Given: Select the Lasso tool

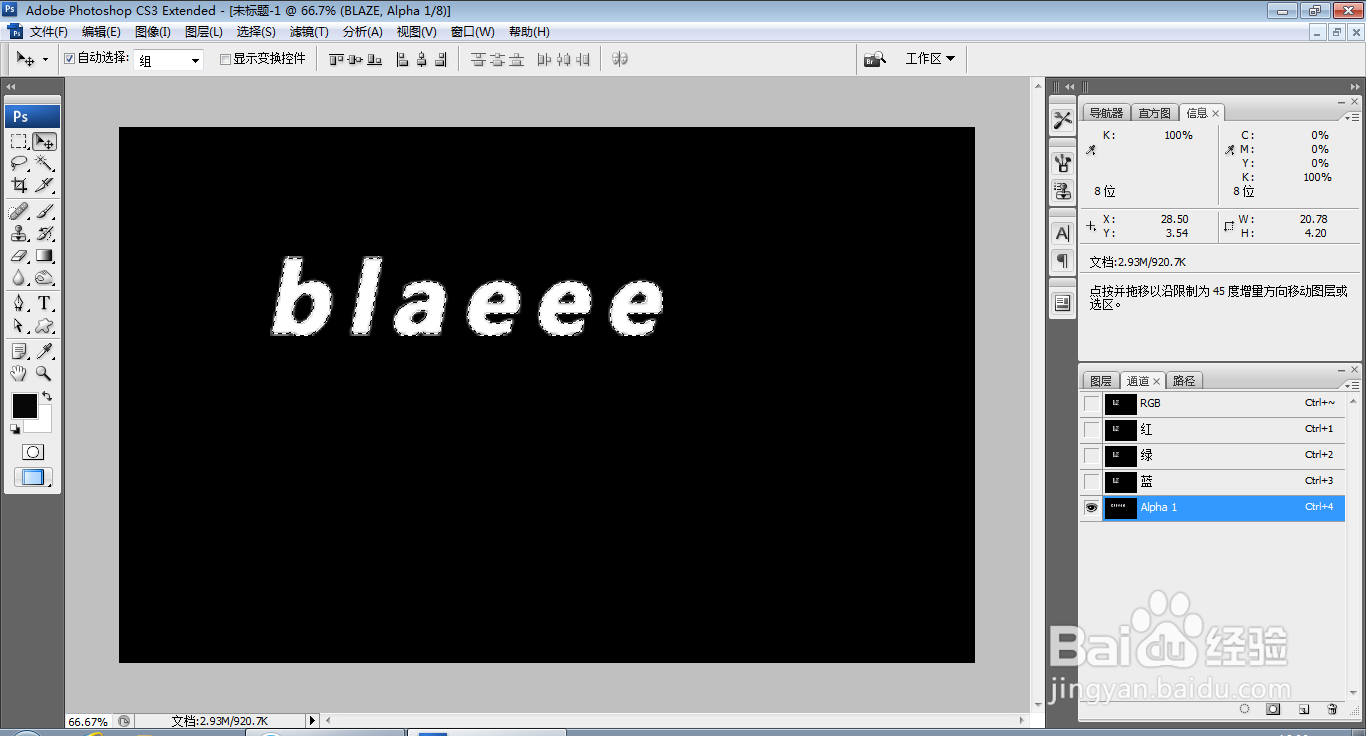Looking at the screenshot, I should (19, 163).
